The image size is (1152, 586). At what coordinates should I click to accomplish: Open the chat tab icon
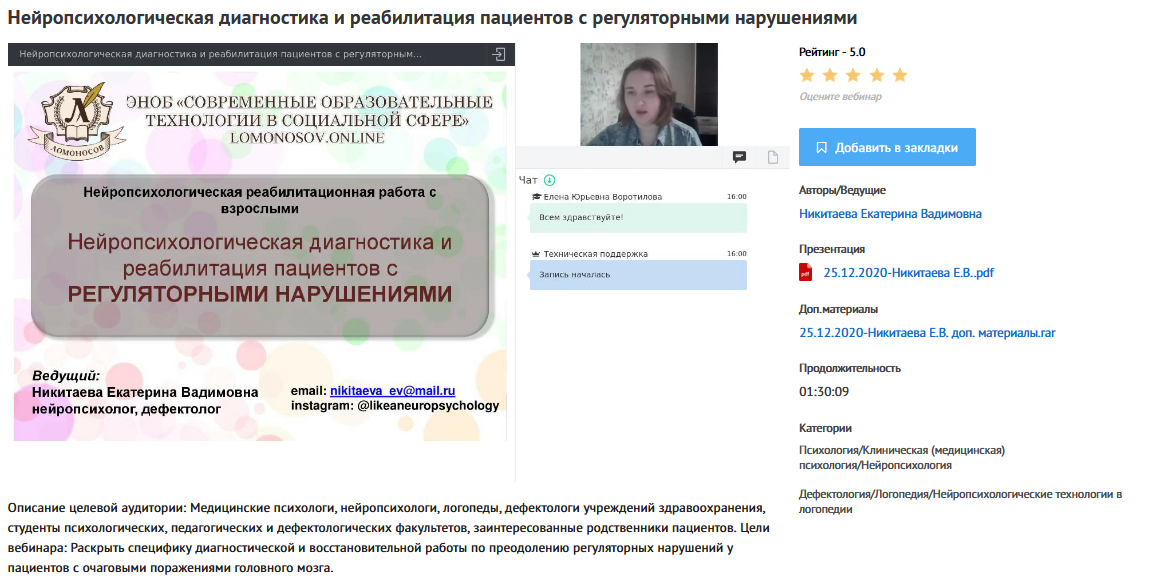[x=739, y=157]
